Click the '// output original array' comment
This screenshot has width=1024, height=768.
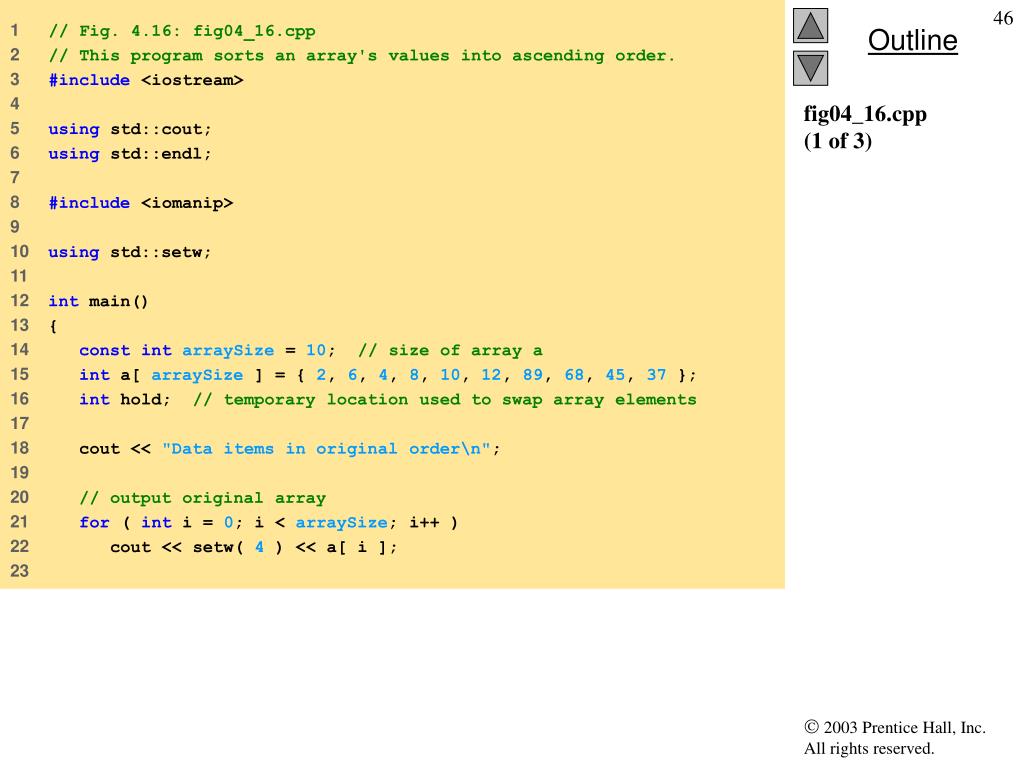click(x=202, y=498)
